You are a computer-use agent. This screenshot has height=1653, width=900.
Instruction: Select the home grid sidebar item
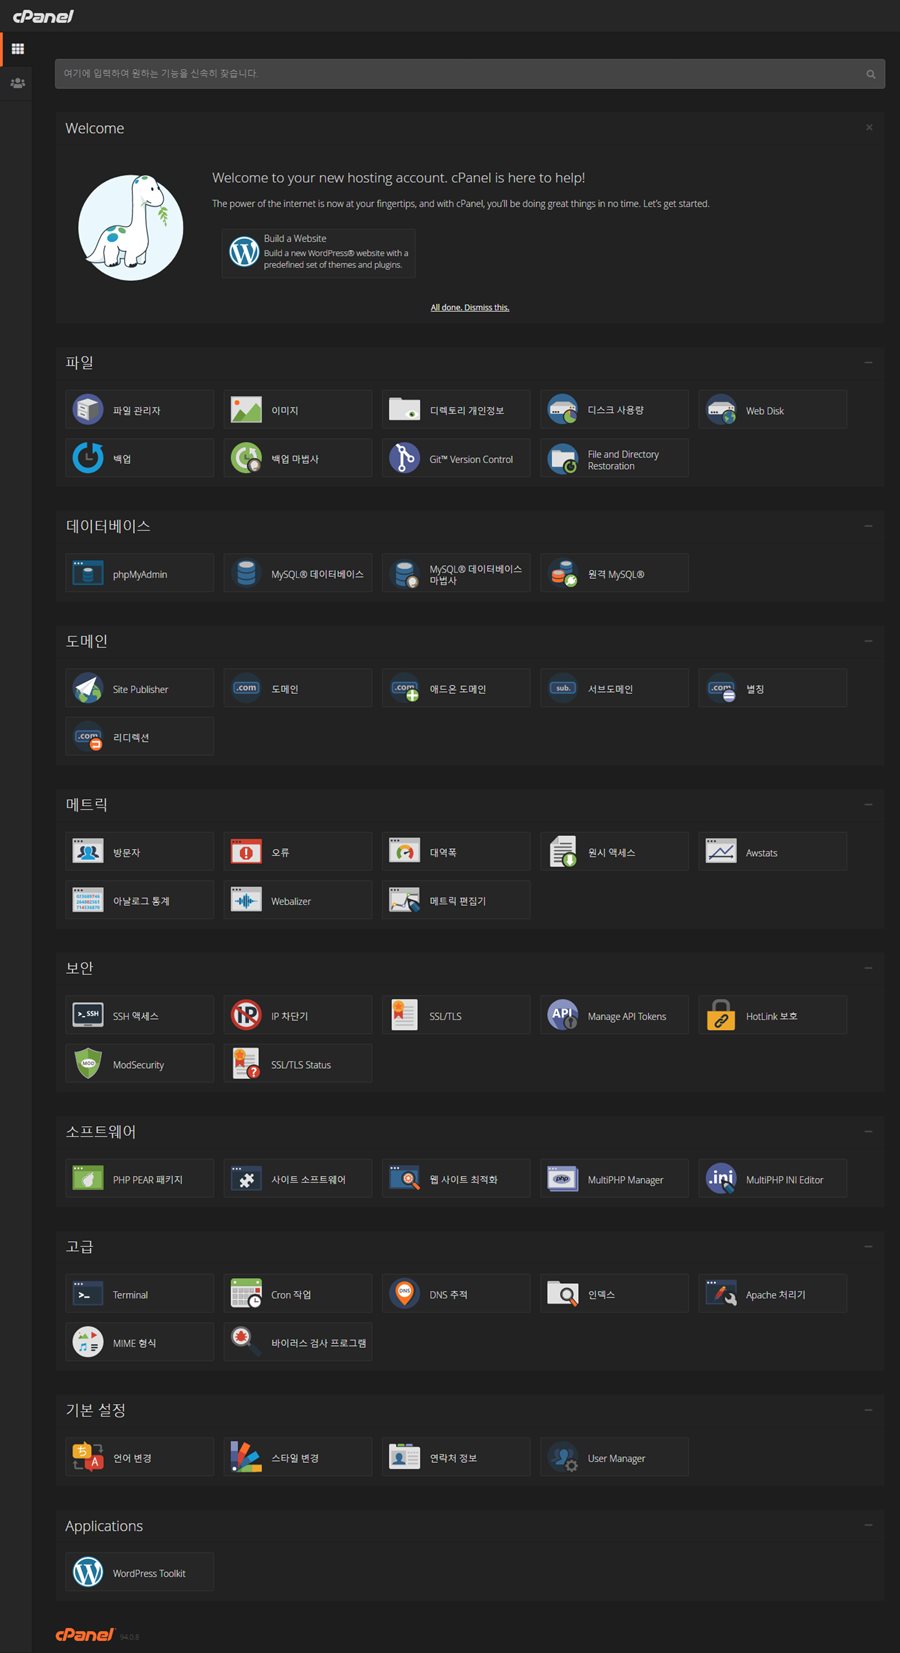click(x=17, y=49)
